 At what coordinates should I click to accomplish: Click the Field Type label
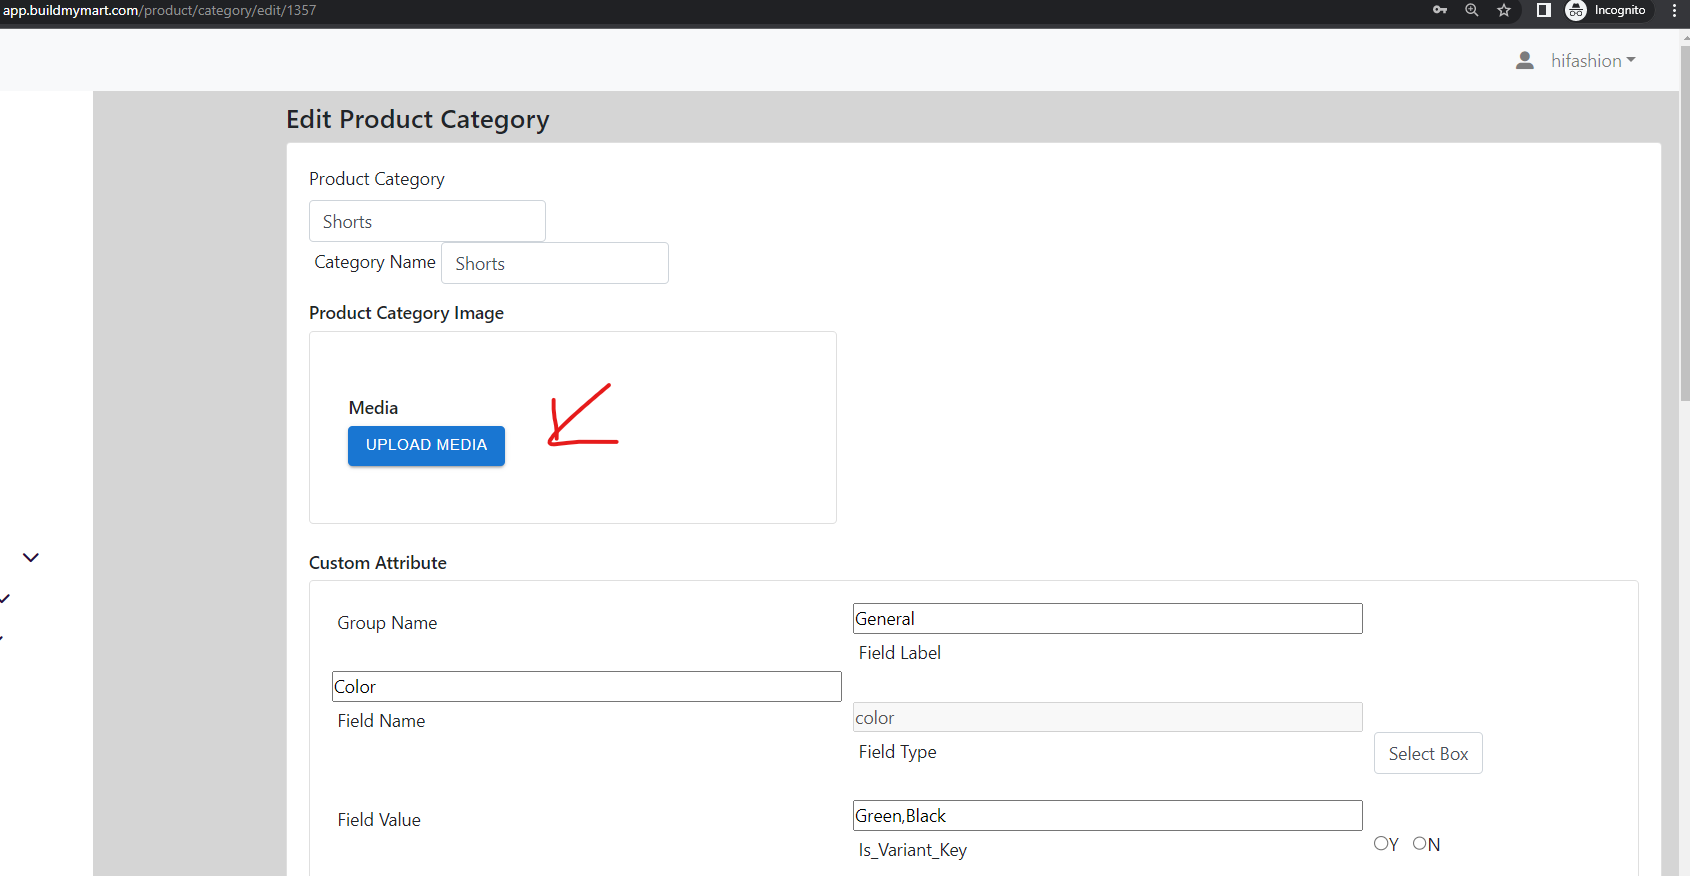[x=898, y=752]
